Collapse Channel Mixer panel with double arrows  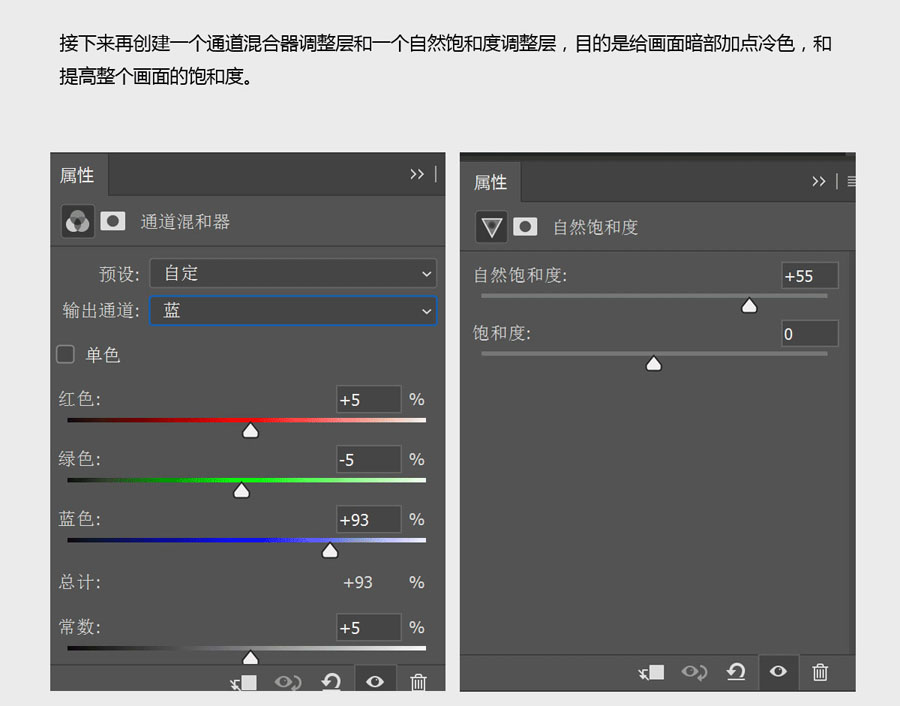coord(417,174)
